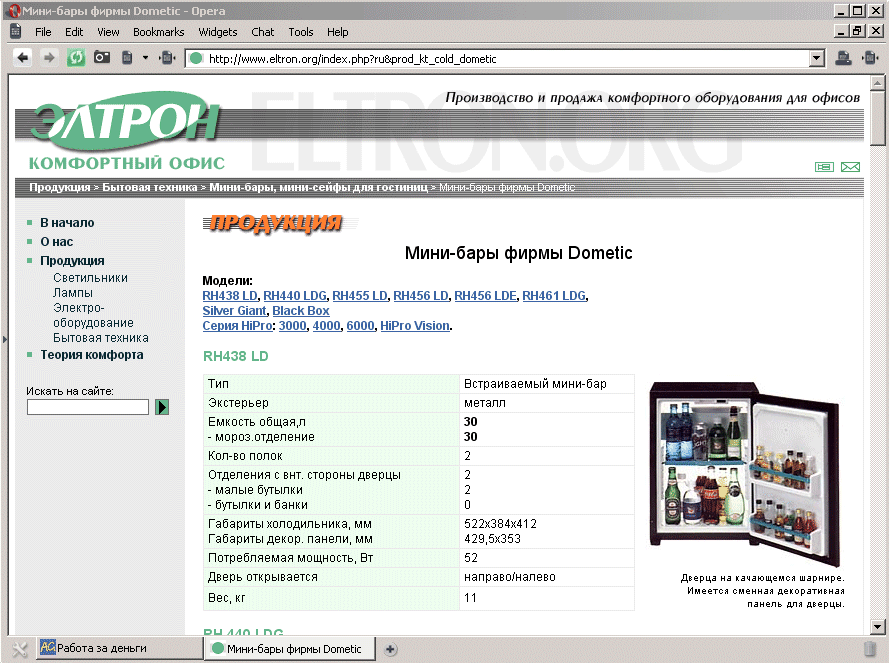Reload the page with the green refresh icon
Viewport: 889px width, 663px height.
coord(75,58)
